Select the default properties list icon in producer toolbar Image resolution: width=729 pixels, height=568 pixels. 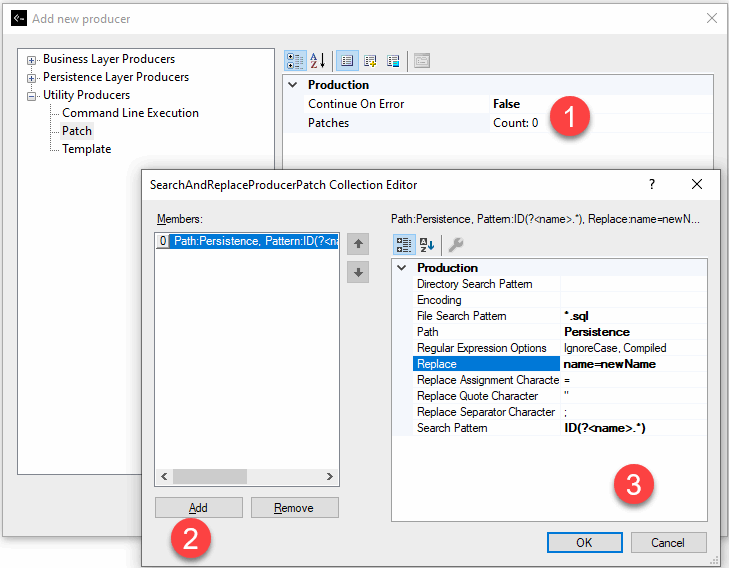(x=347, y=61)
